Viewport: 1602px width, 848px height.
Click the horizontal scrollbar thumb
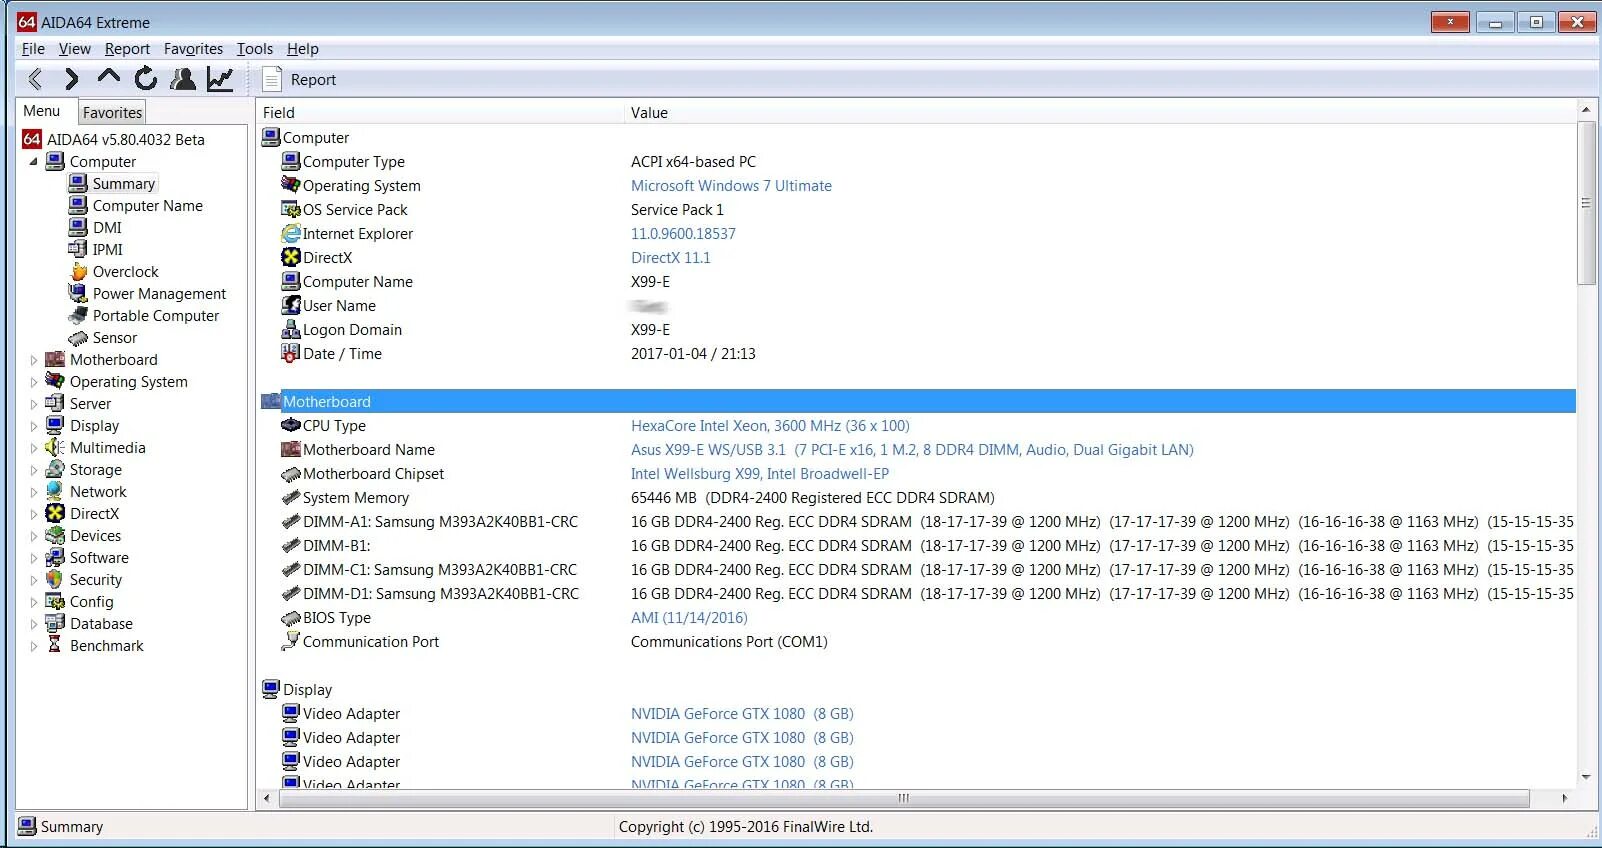903,798
